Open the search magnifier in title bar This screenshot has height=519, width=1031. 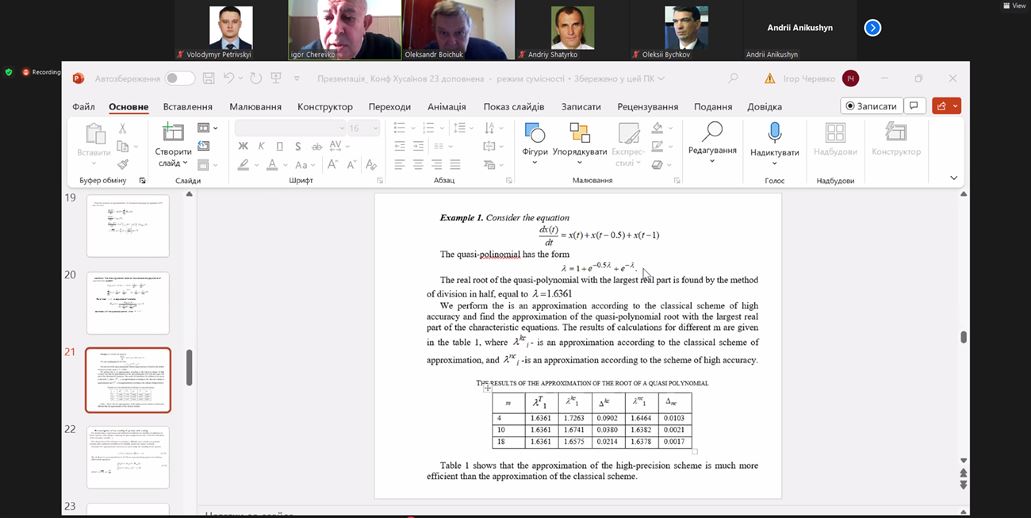(733, 78)
